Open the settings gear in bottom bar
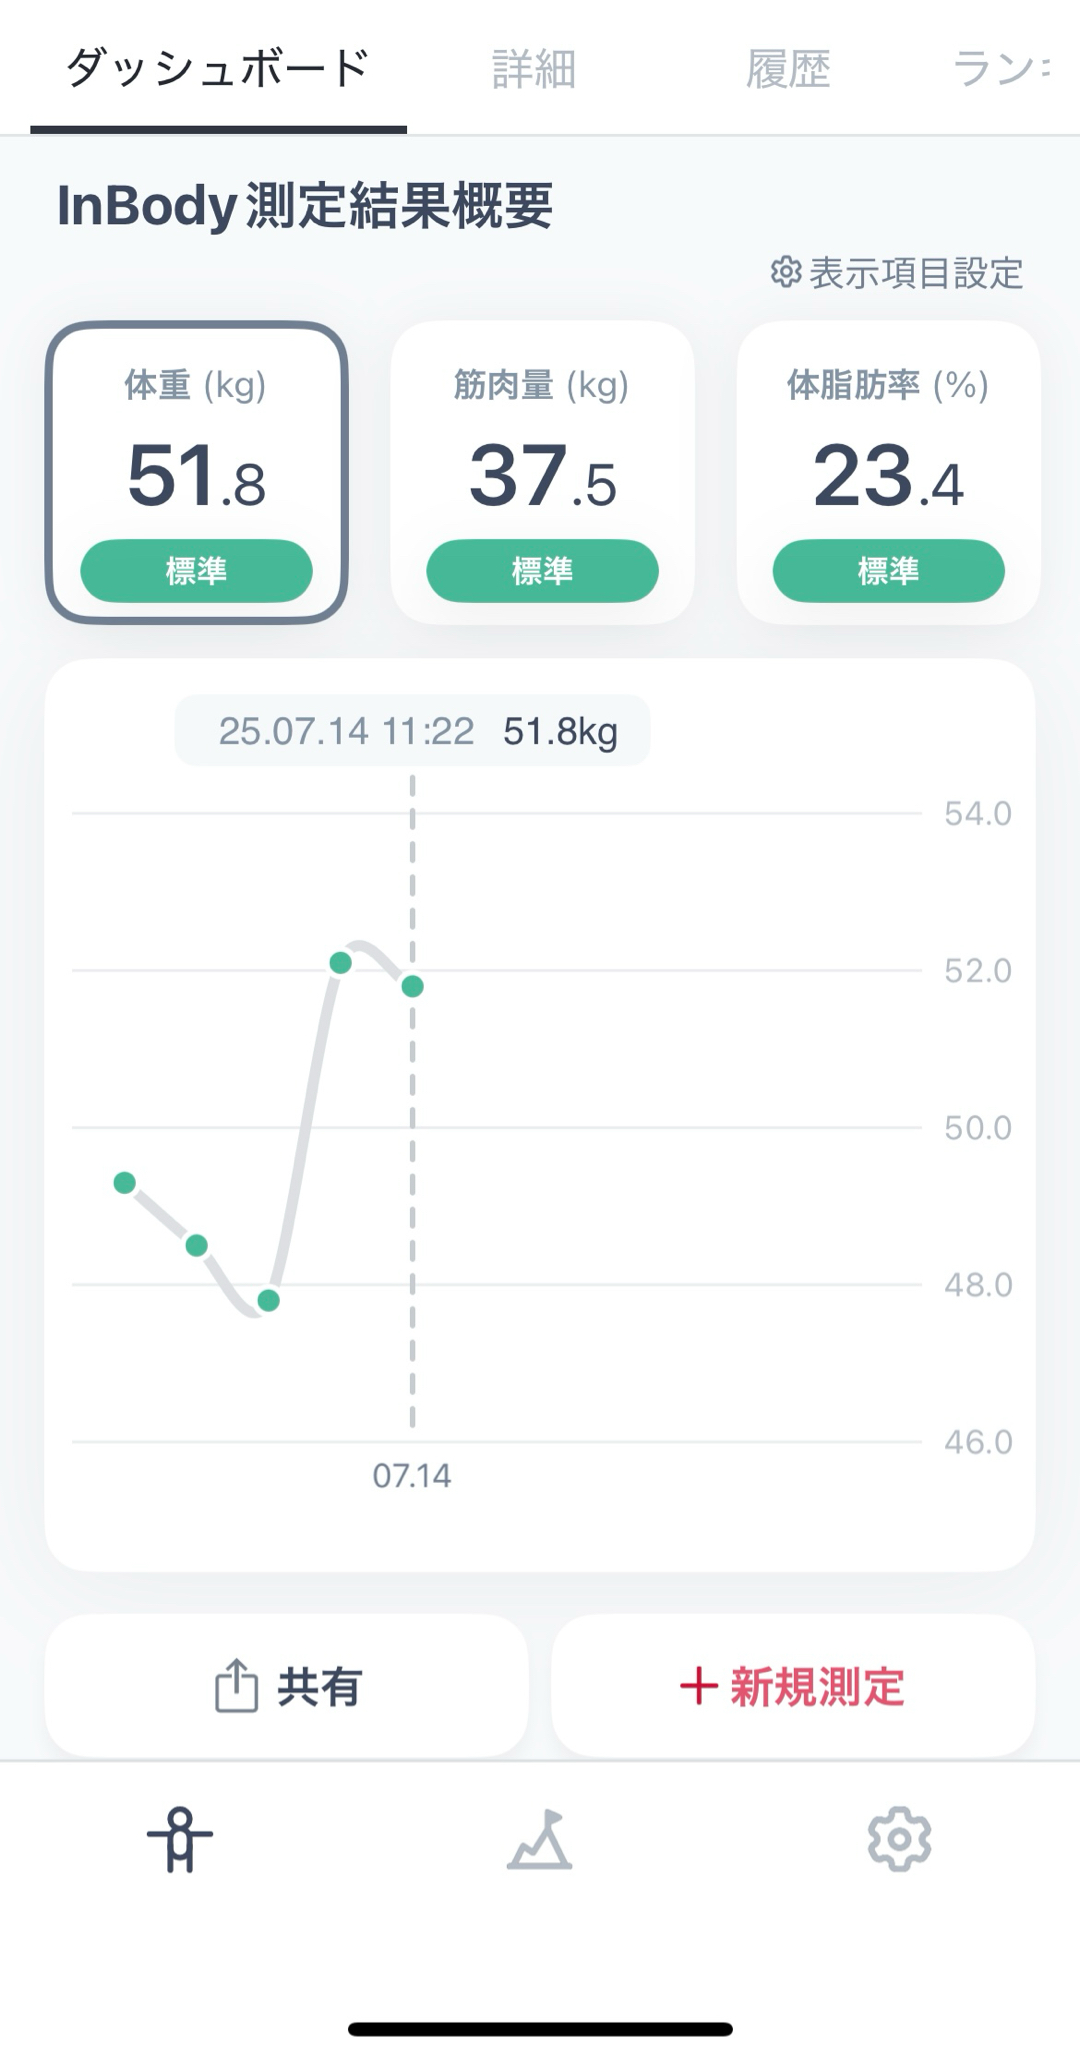This screenshot has height=2059, width=1080. (x=899, y=1838)
